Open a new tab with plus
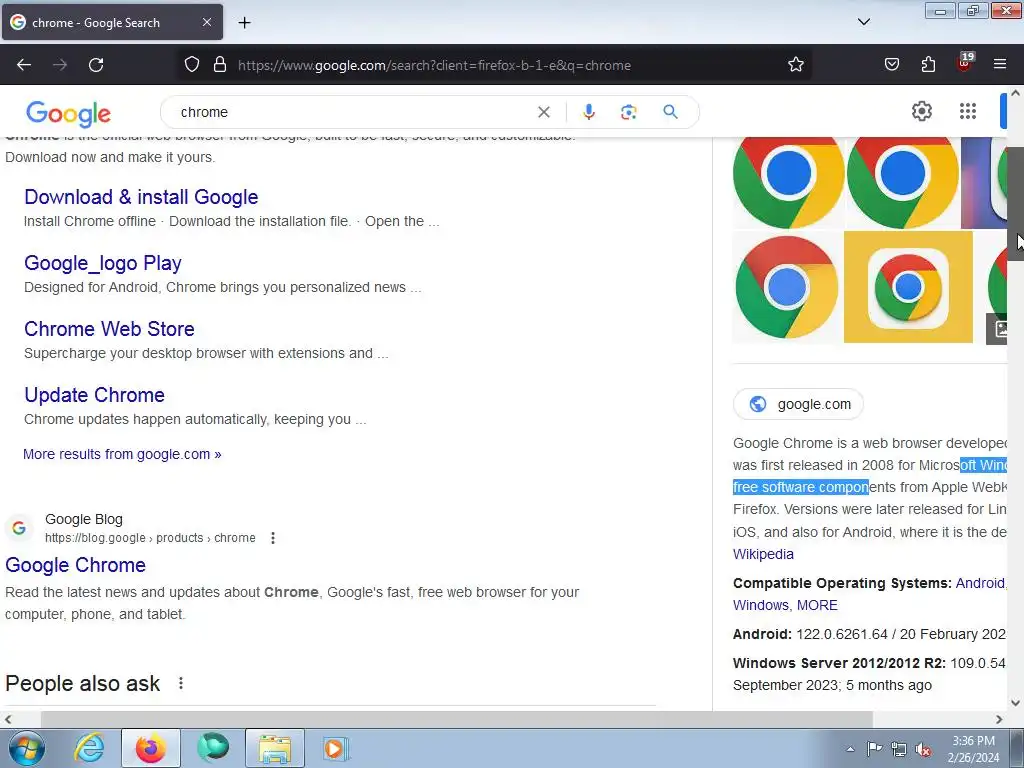The width and height of the screenshot is (1024, 768). [x=244, y=23]
